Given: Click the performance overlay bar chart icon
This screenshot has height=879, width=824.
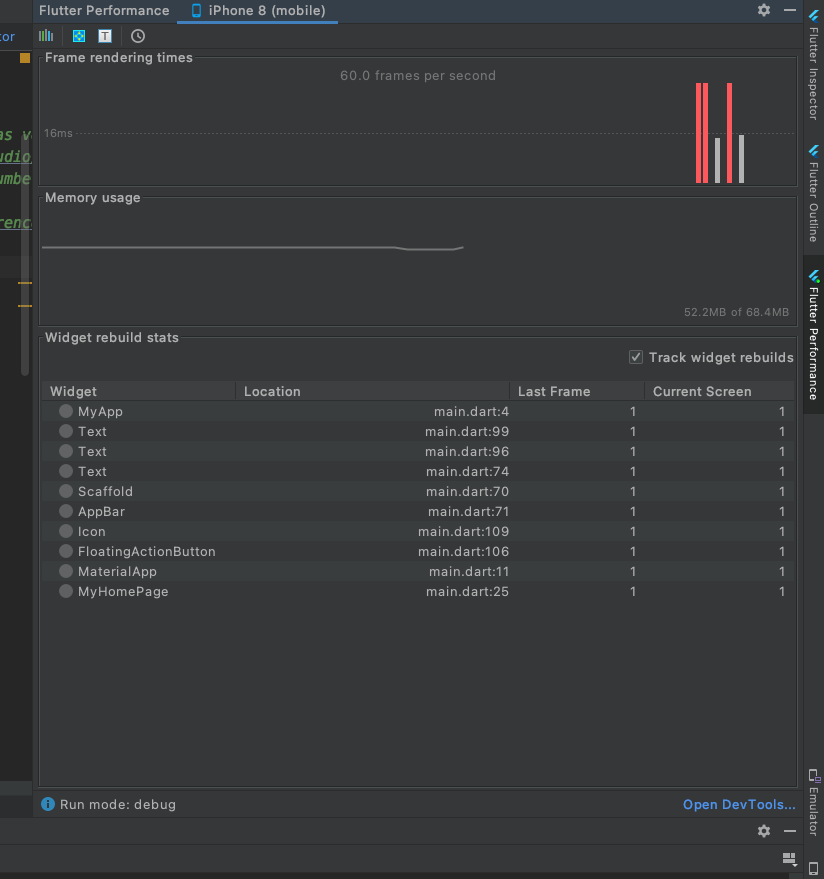Looking at the screenshot, I should (x=46, y=36).
